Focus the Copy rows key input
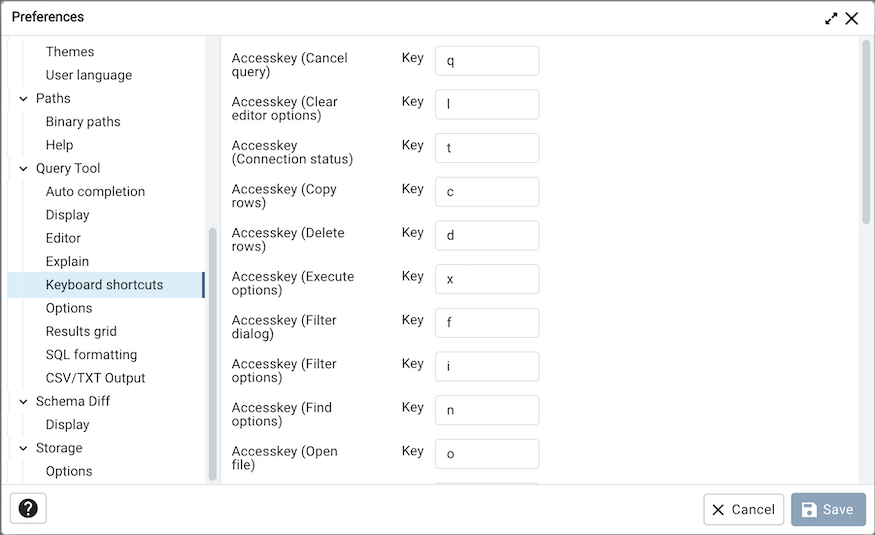 (487, 192)
